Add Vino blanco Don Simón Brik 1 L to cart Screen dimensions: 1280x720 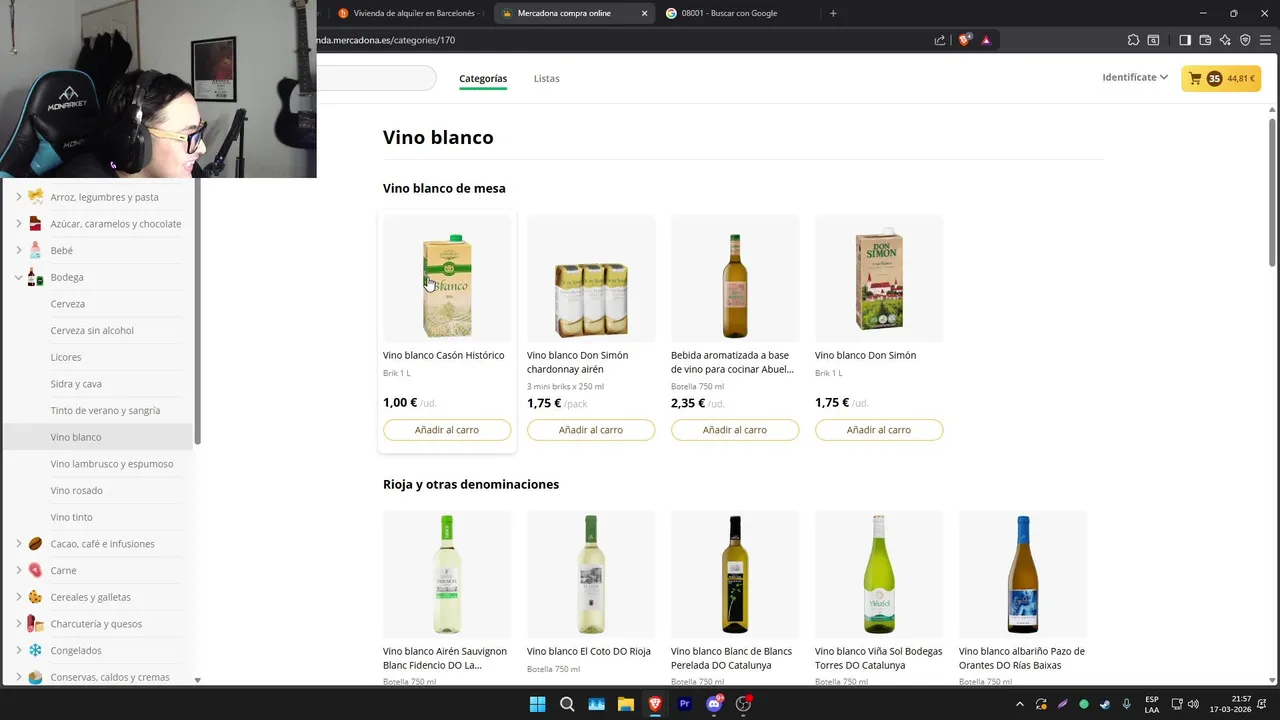(879, 430)
